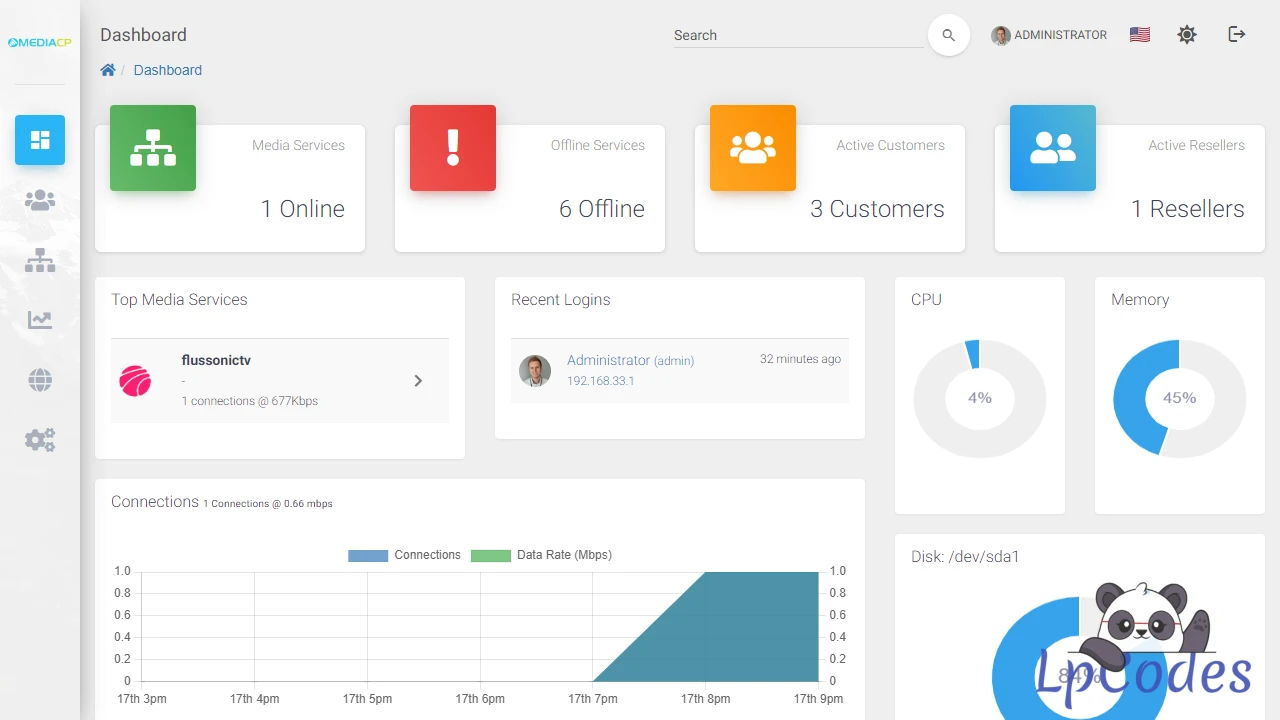The width and height of the screenshot is (1280, 720).
Task: Toggle Data Rate (Mbps) legend series
Action: tap(541, 555)
